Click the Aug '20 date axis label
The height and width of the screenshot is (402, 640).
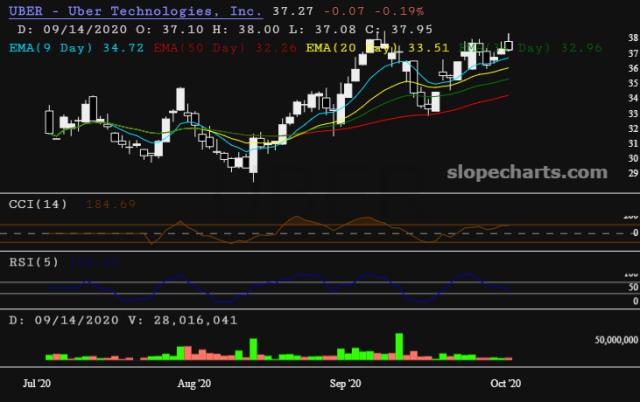[x=193, y=383]
